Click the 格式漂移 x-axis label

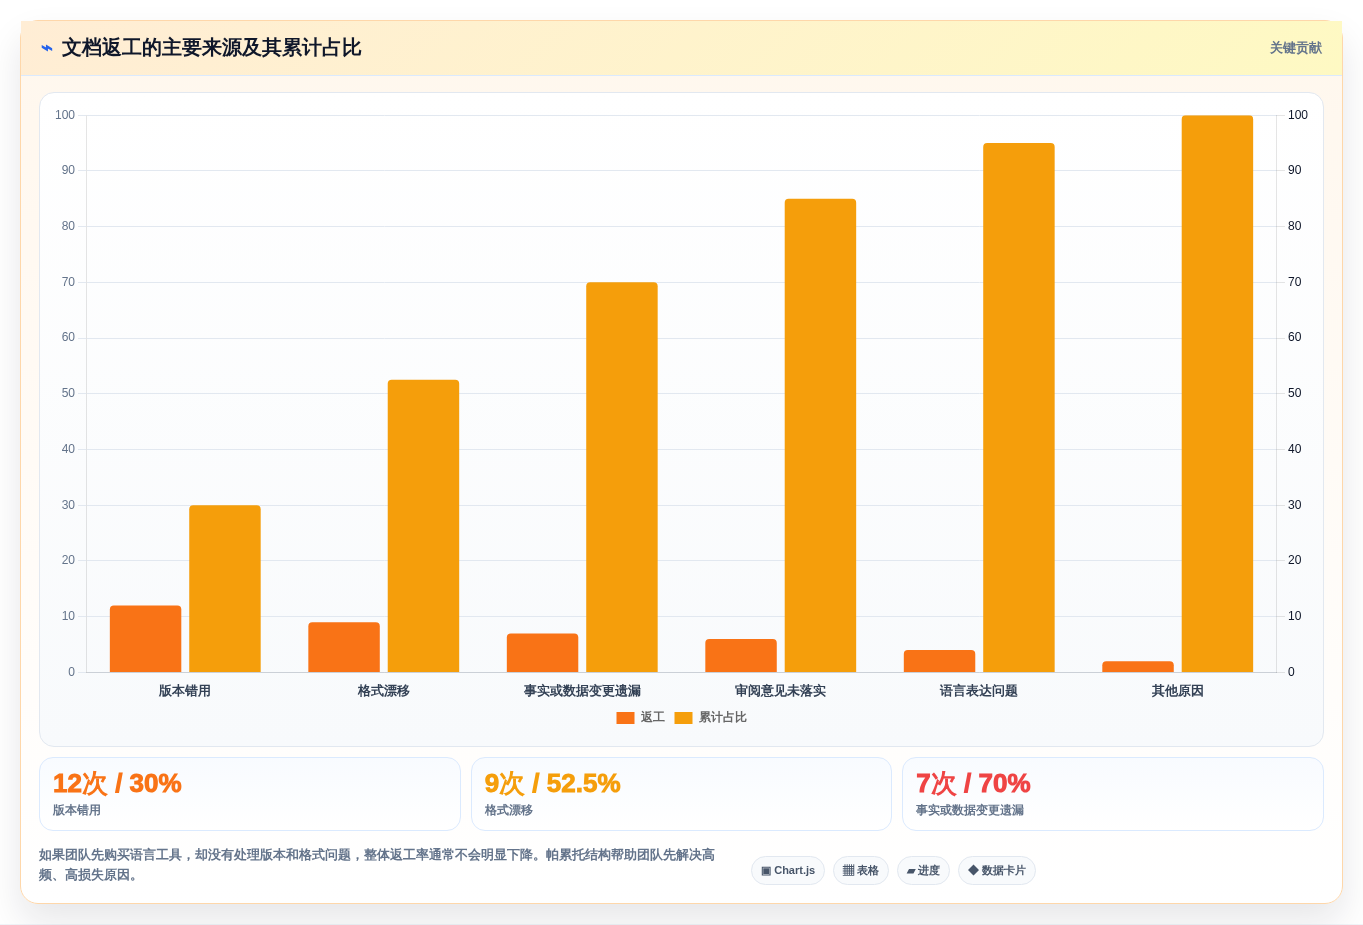point(384,691)
